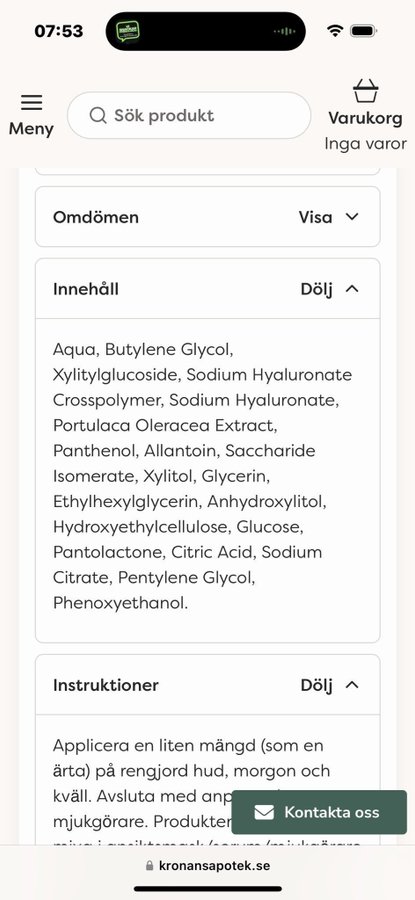Click the magnifier icon in search bar

[x=98, y=115]
